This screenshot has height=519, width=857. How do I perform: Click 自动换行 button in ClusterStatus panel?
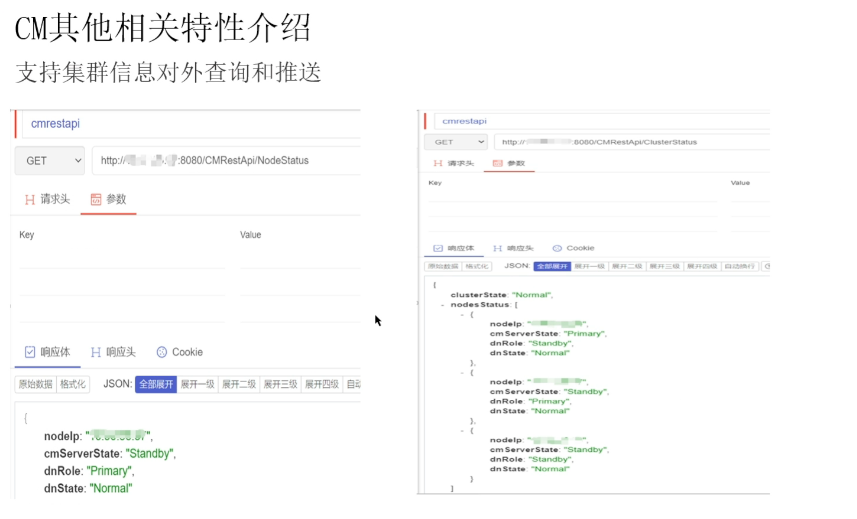pos(739,267)
